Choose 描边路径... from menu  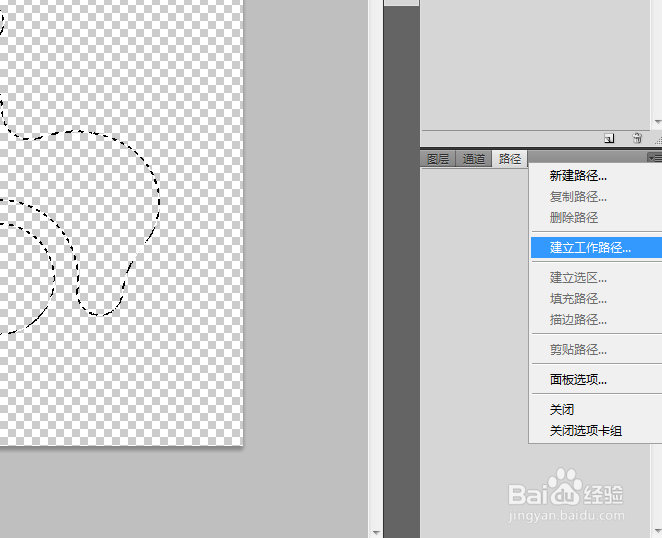click(596, 320)
